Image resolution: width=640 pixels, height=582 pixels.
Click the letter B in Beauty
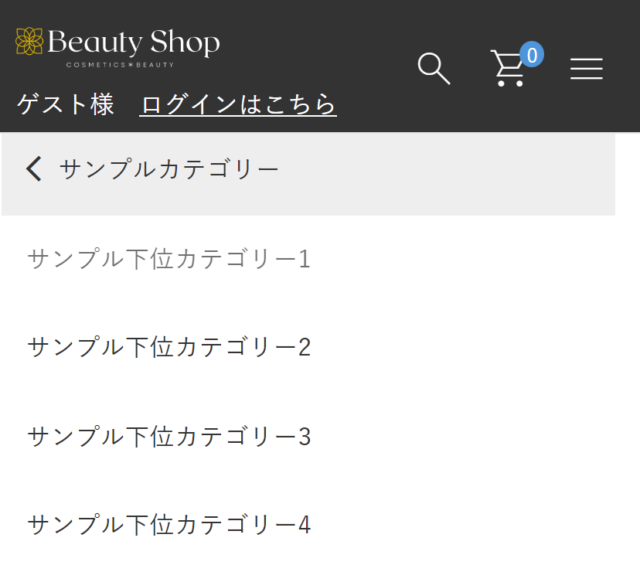[58, 43]
